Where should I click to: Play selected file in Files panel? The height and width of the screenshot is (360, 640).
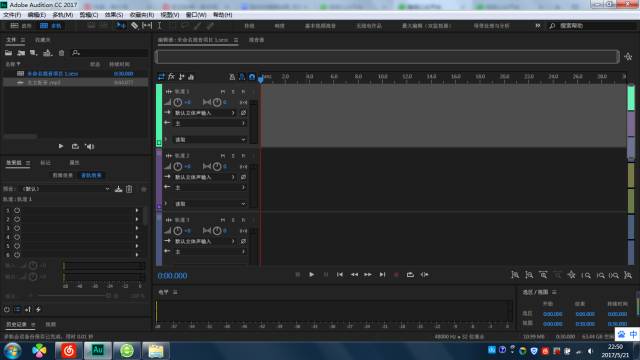click(x=61, y=146)
